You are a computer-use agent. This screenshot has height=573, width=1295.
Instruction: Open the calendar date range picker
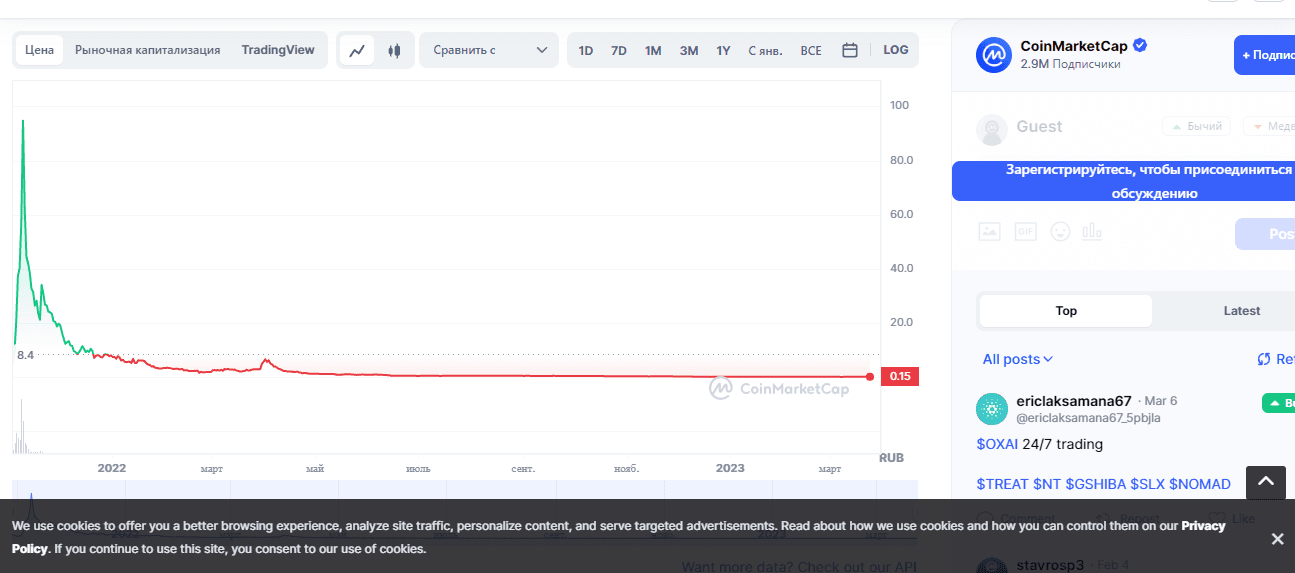[849, 50]
